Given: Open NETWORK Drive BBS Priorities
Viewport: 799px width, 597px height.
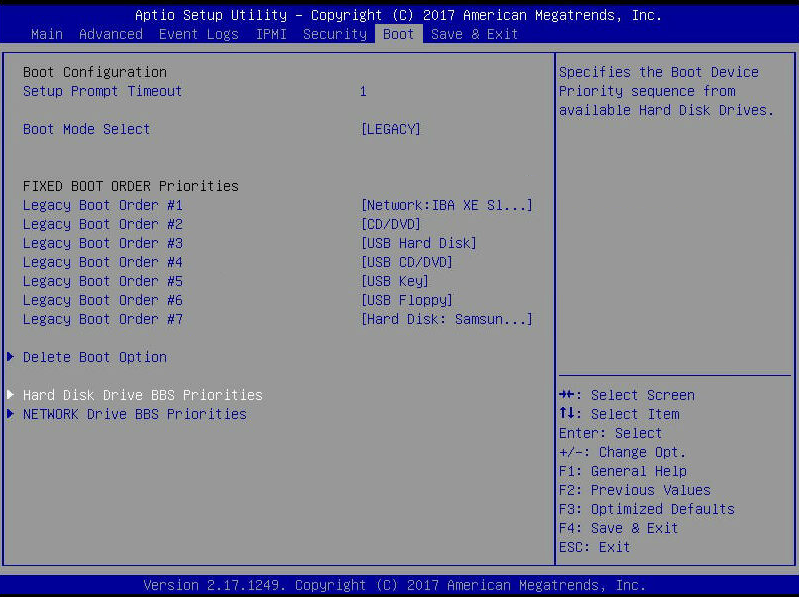Looking at the screenshot, I should [x=135, y=414].
